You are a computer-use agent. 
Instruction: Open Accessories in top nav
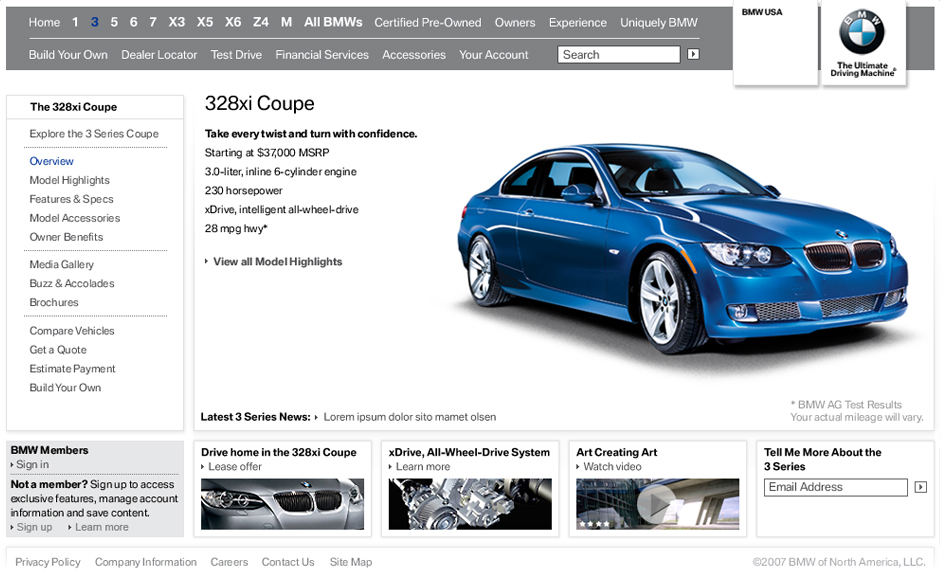[x=414, y=55]
